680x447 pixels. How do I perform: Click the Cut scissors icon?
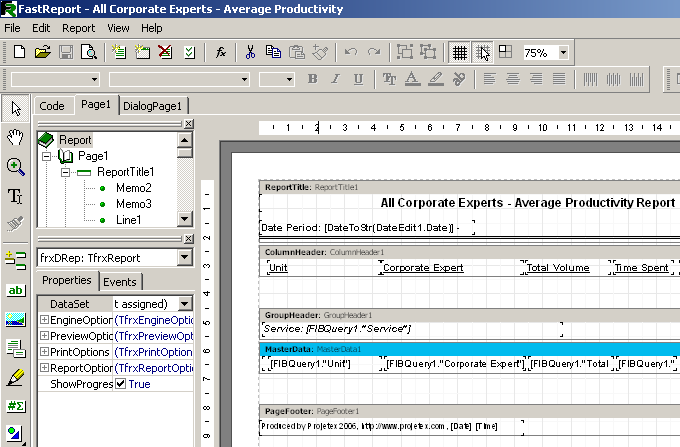click(x=250, y=52)
